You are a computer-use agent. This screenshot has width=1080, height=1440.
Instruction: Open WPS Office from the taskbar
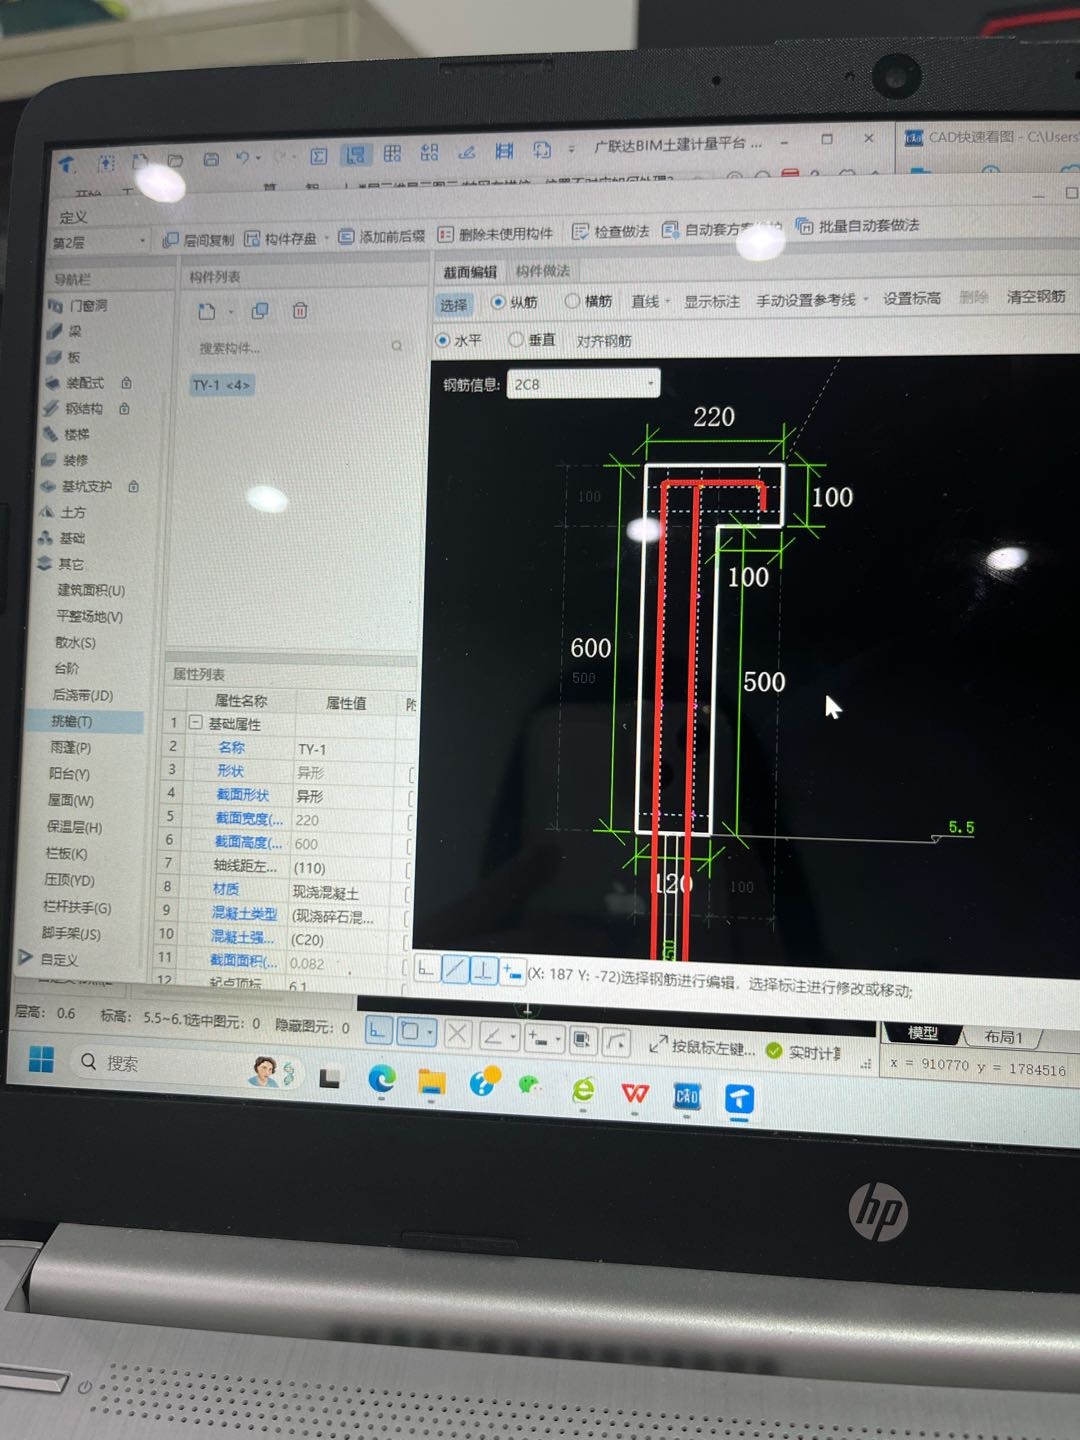coord(634,1092)
